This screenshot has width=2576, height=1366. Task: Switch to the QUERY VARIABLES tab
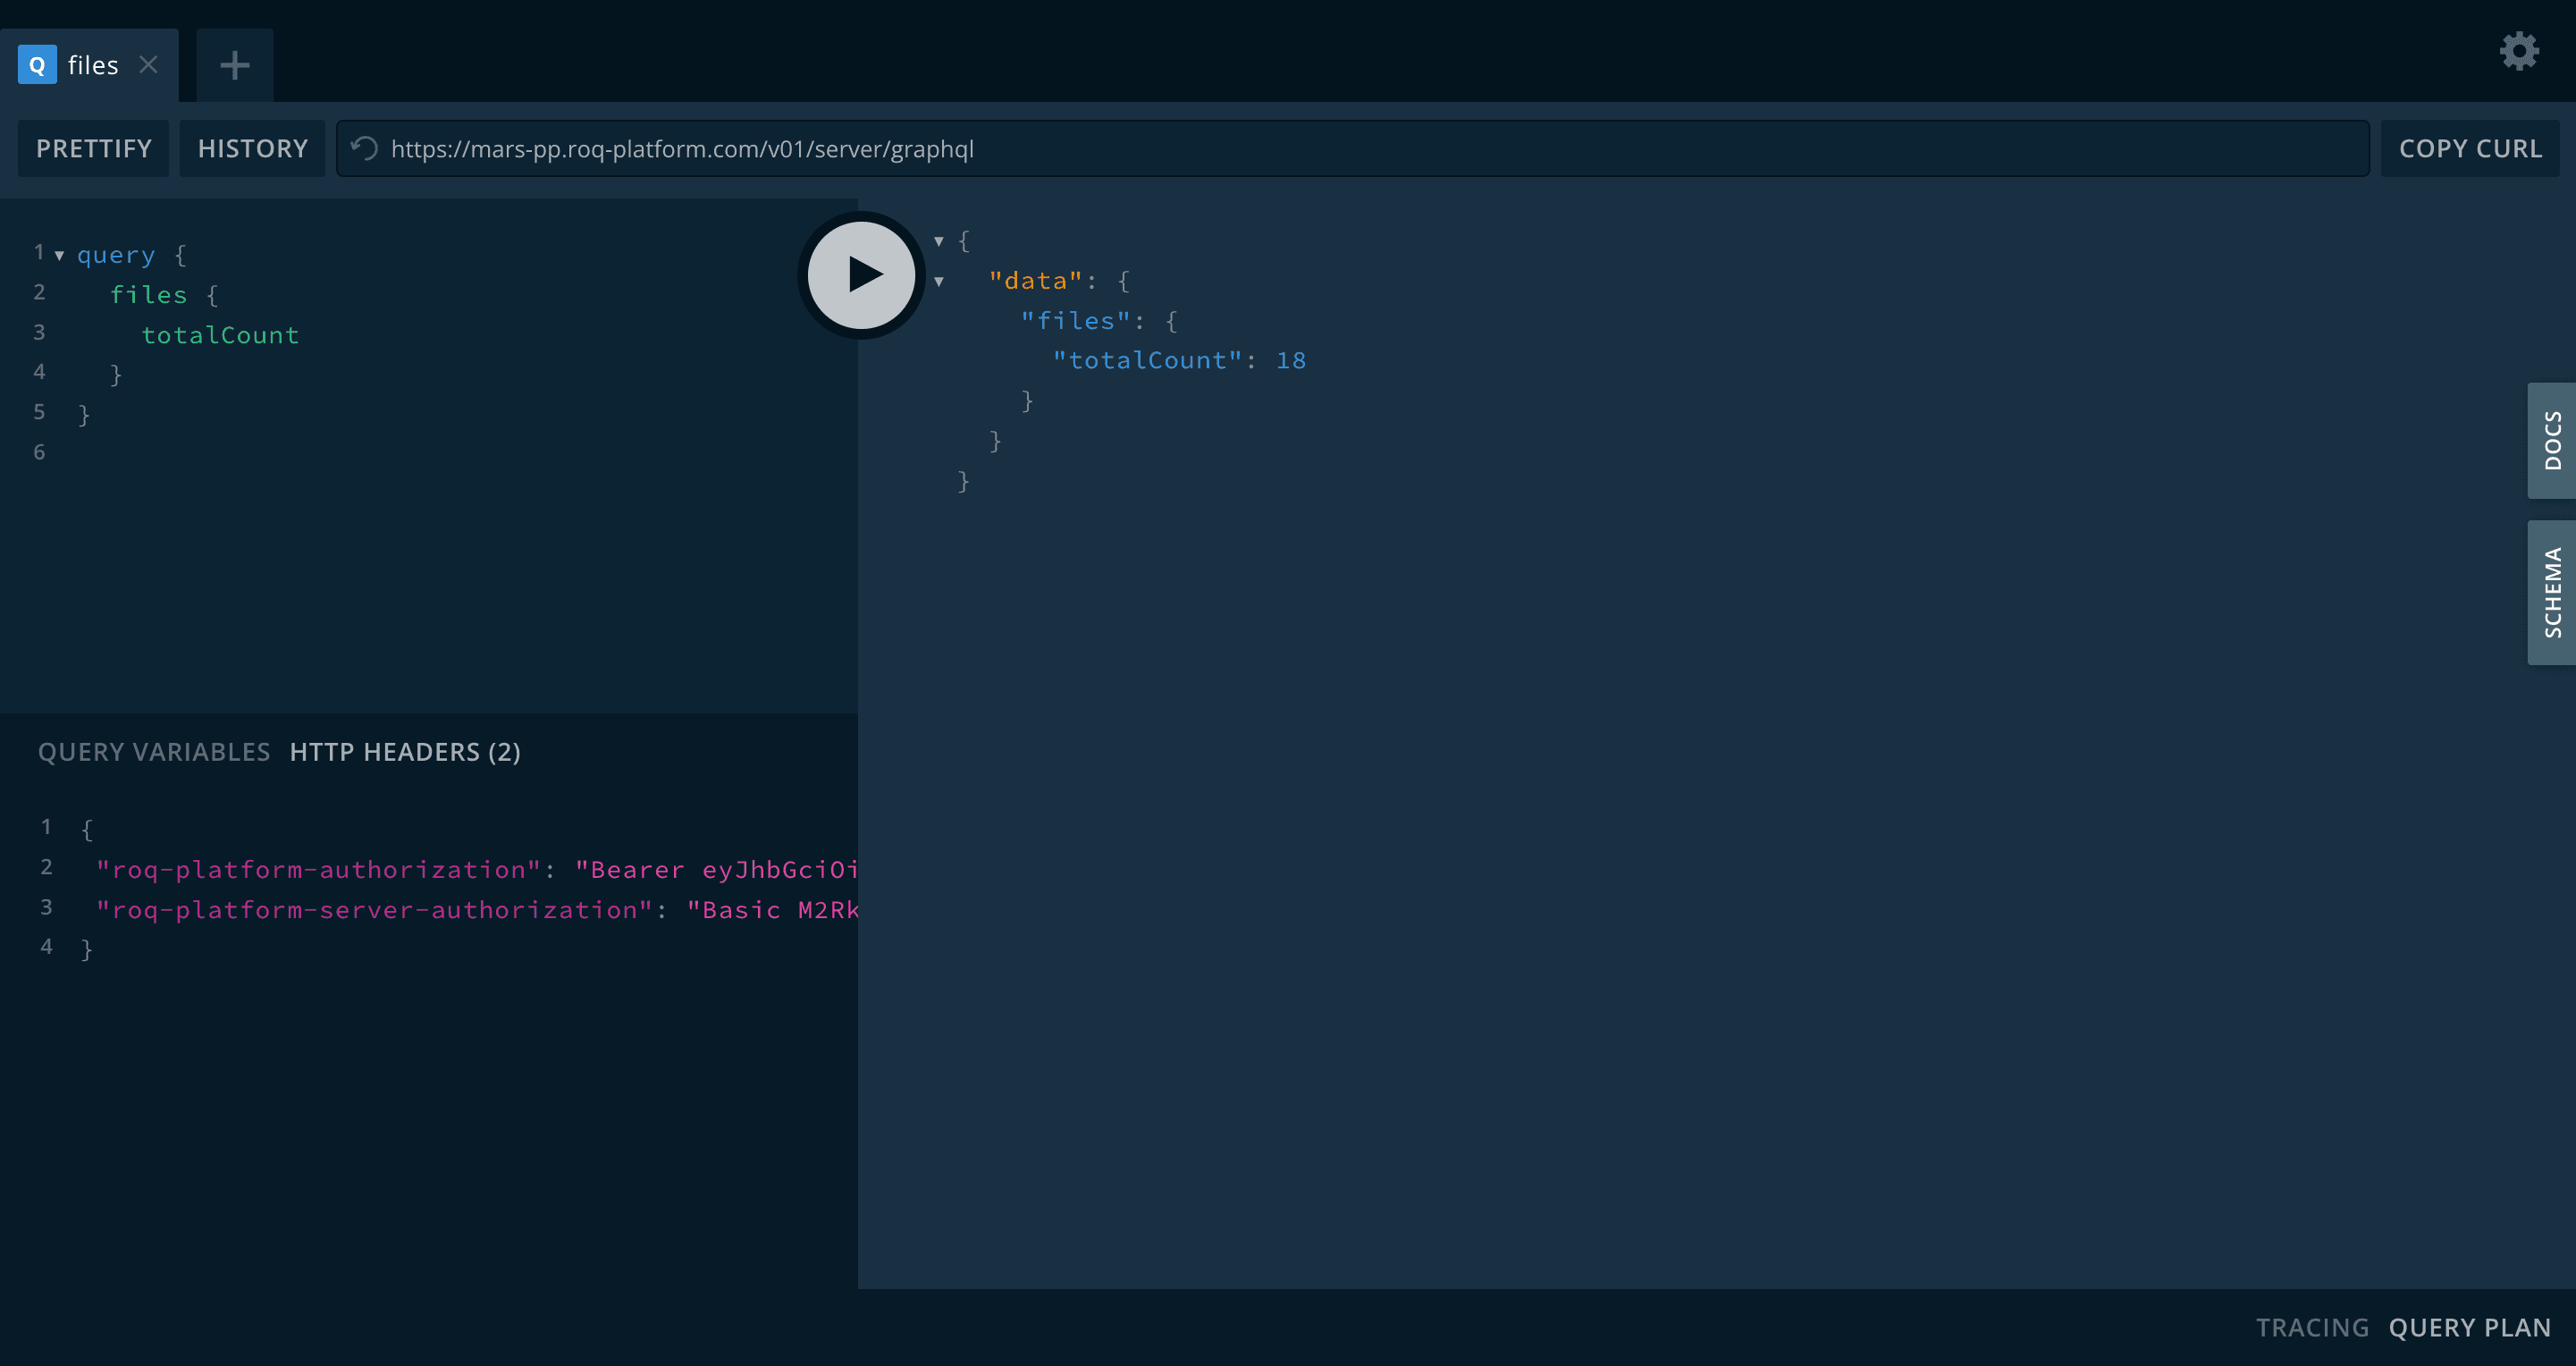[154, 751]
